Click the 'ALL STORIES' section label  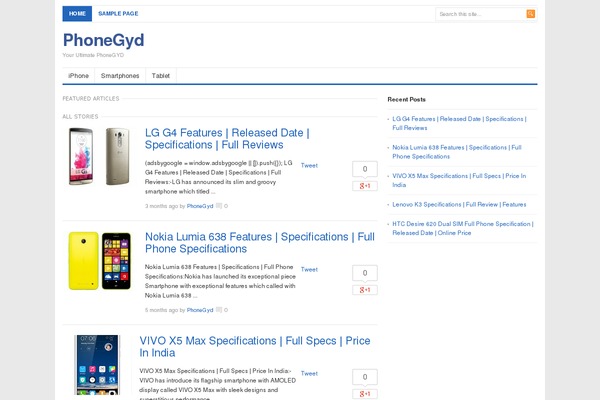[80, 117]
